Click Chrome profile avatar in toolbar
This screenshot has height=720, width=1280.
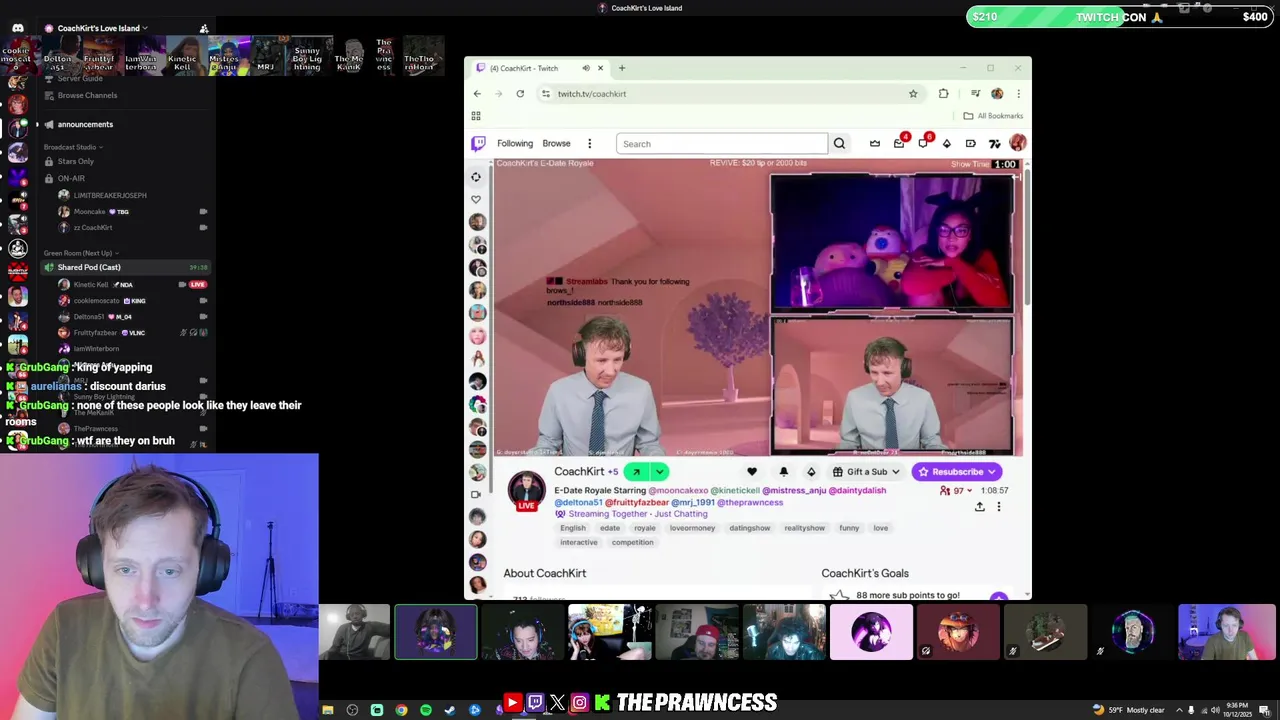997,94
